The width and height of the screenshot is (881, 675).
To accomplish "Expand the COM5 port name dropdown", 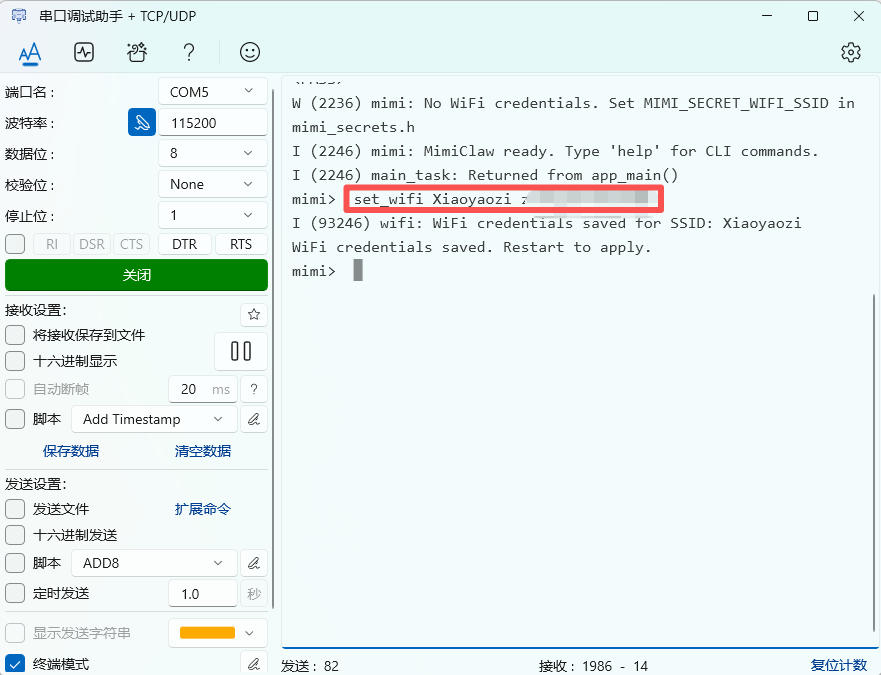I will tap(212, 92).
